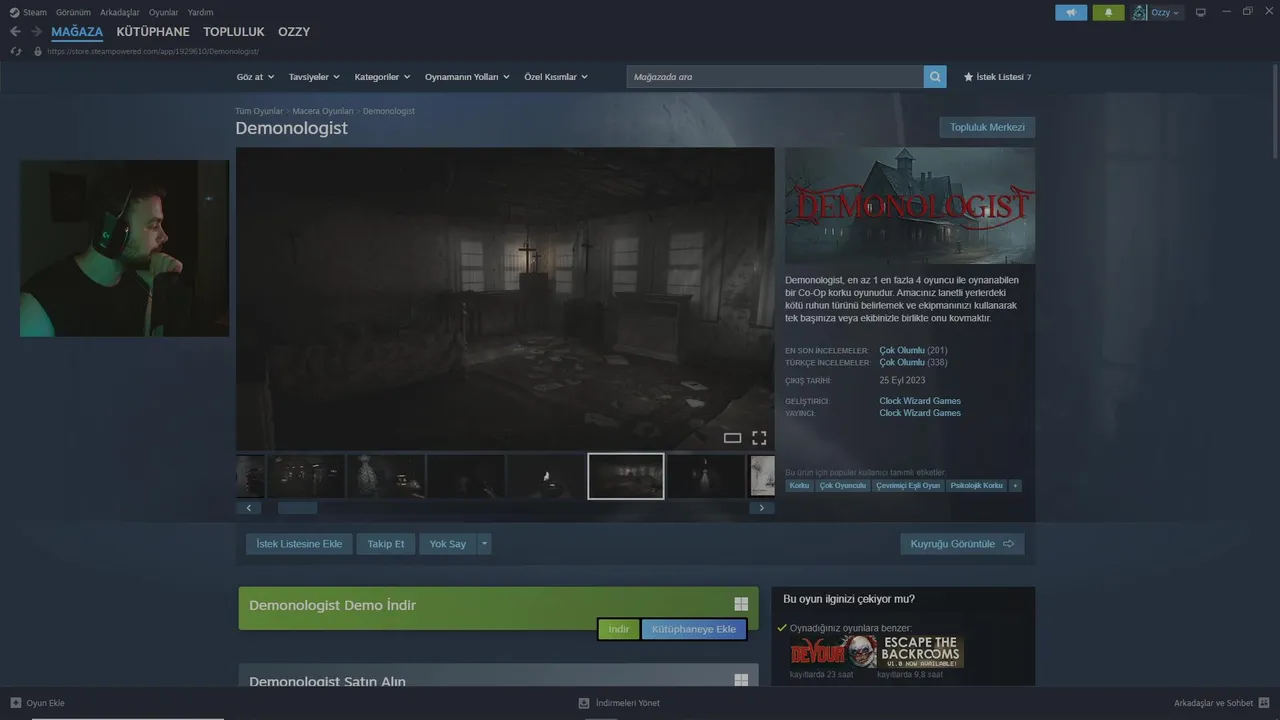Click the Topluluk Merkezi button
Image resolution: width=1280 pixels, height=720 pixels.
tap(987, 127)
